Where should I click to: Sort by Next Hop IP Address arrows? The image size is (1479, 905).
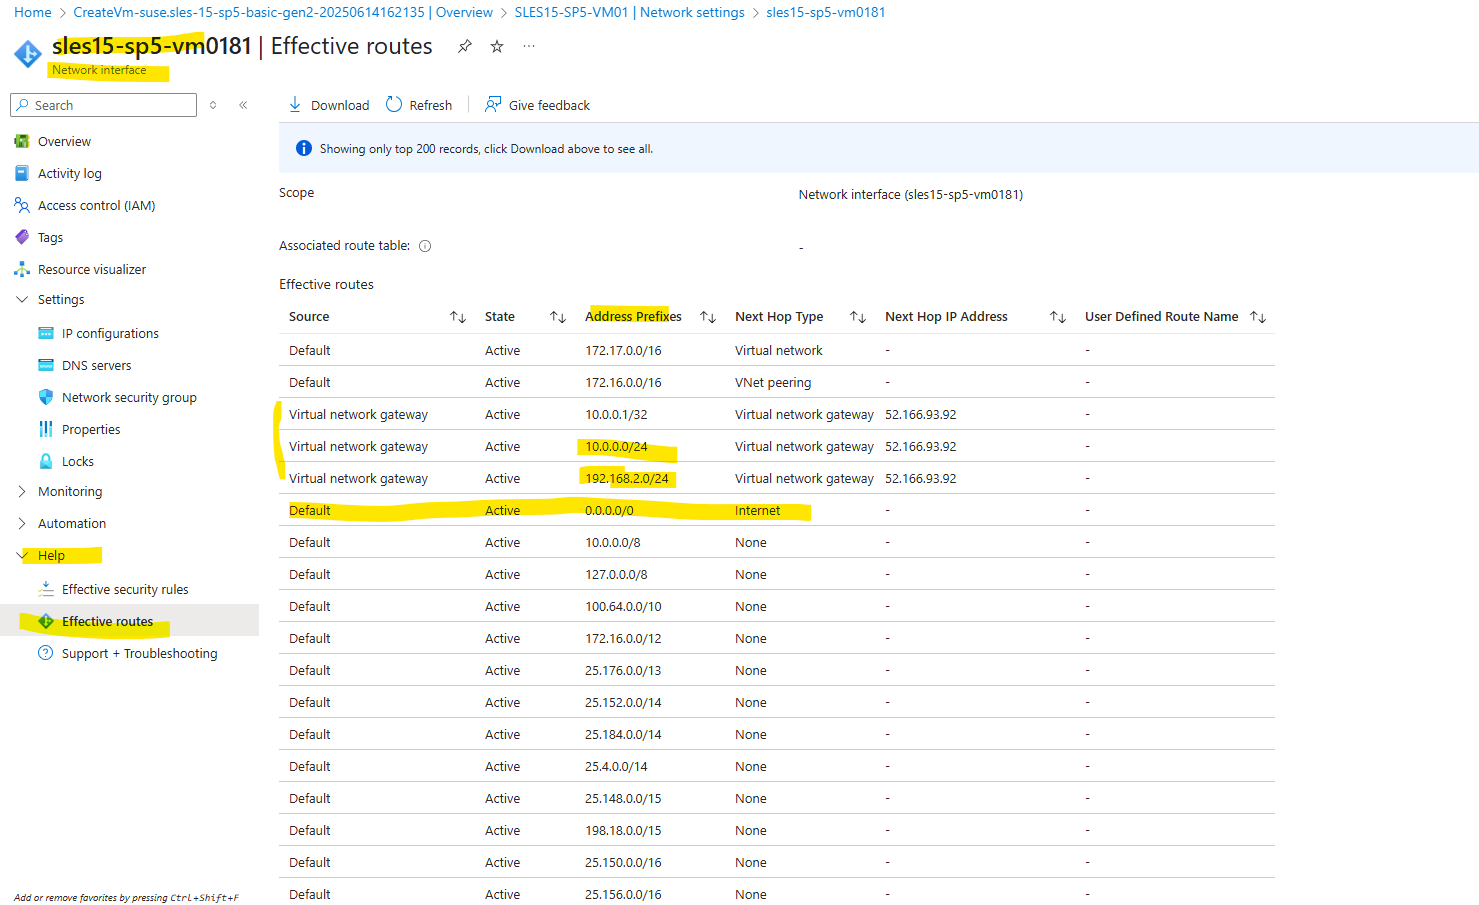pyautogui.click(x=1058, y=317)
